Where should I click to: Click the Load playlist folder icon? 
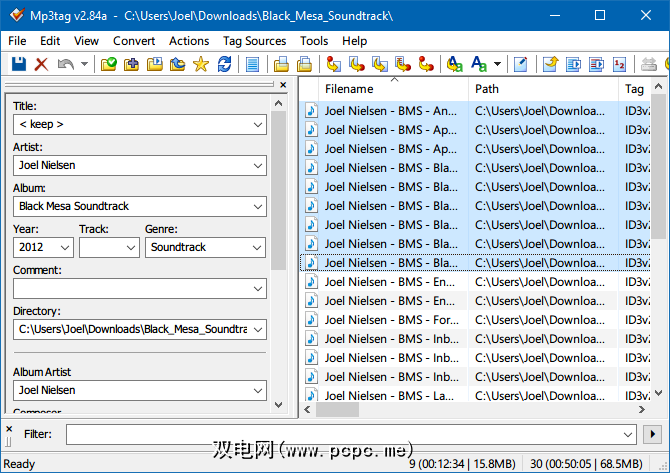click(x=155, y=65)
